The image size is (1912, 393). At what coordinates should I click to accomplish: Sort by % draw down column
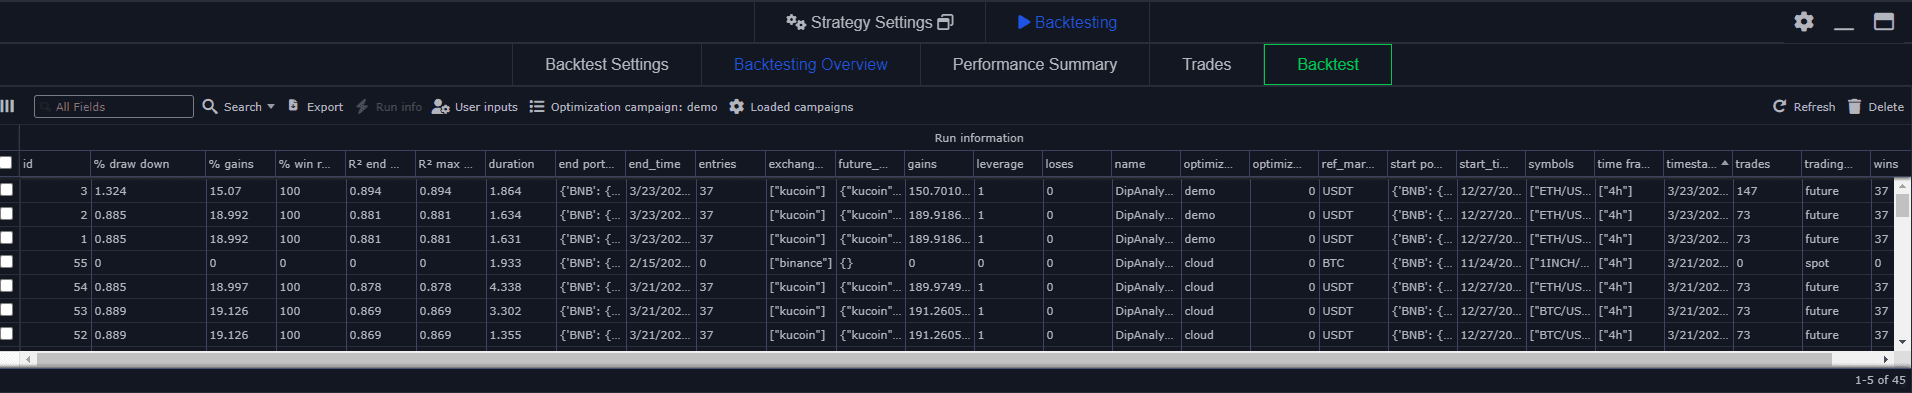pos(147,164)
